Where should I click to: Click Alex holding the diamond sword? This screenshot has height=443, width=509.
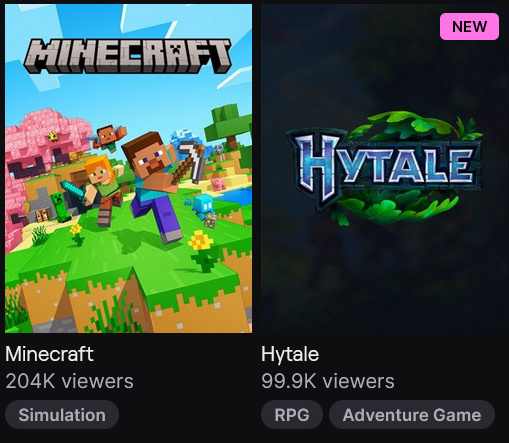[x=100, y=190]
